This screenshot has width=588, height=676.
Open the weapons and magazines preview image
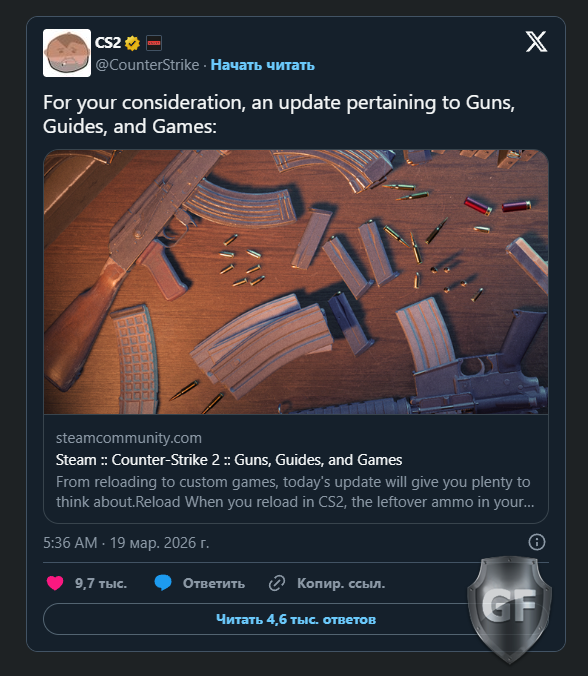(x=296, y=282)
